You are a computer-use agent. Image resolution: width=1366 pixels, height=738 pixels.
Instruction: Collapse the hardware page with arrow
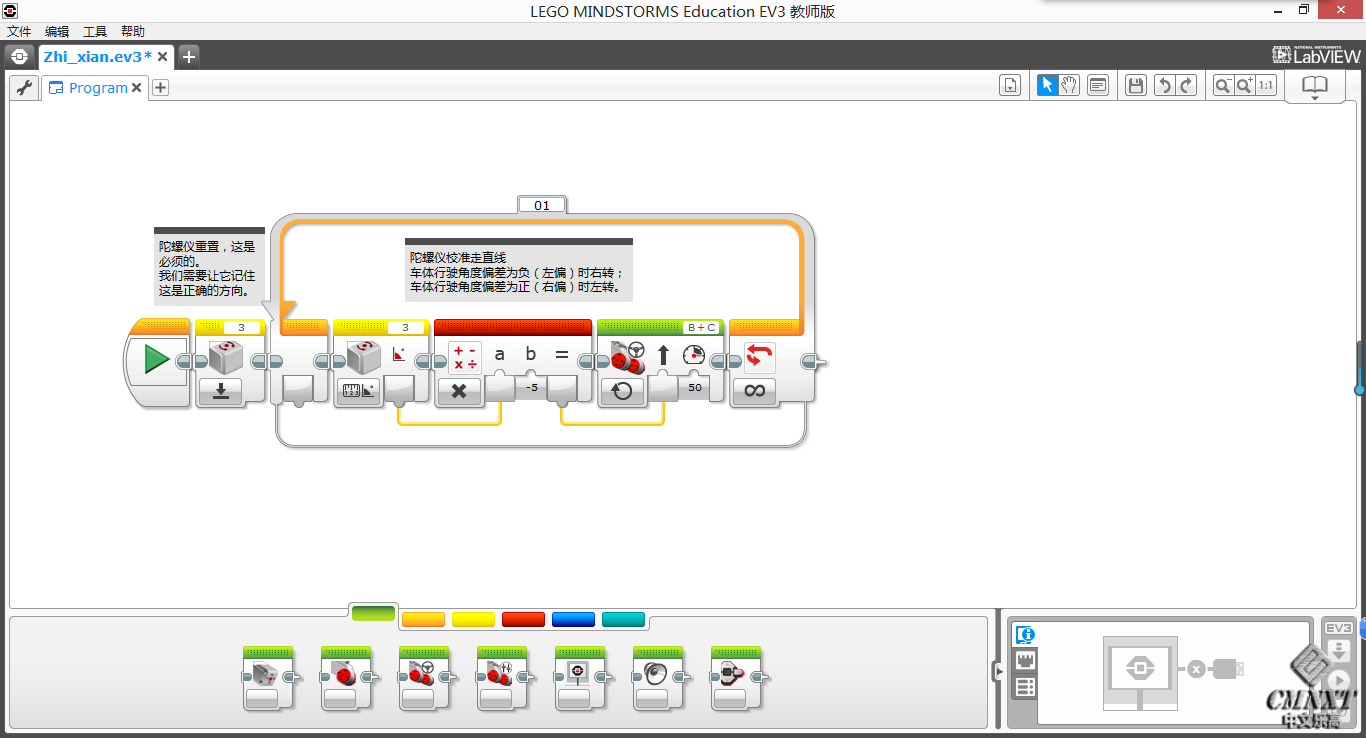pos(998,671)
